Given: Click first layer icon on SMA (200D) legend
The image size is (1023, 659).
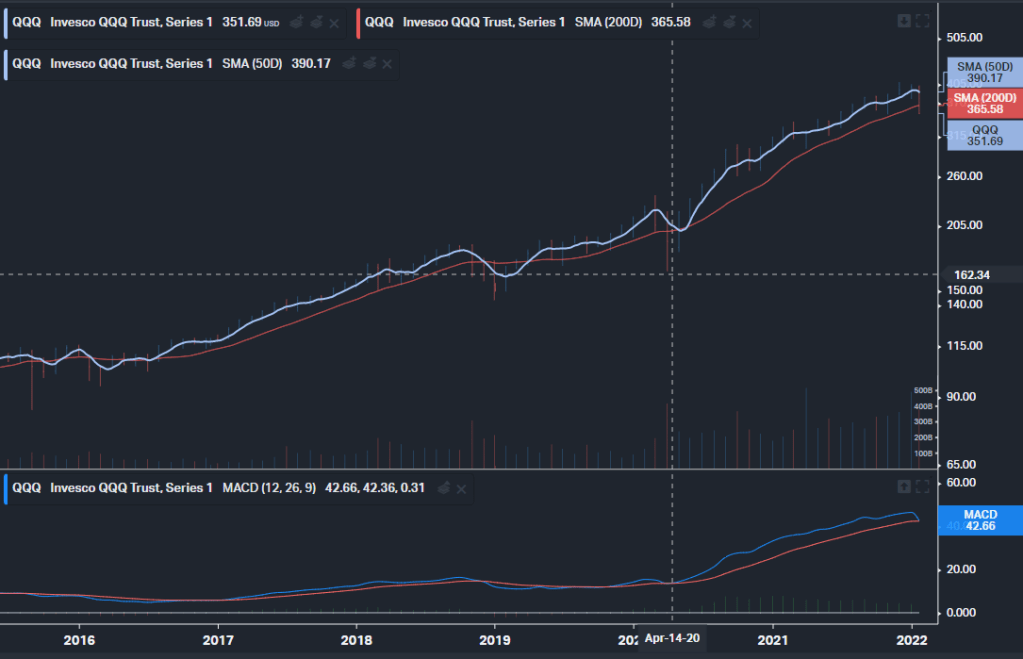Looking at the screenshot, I should tap(710, 22).
